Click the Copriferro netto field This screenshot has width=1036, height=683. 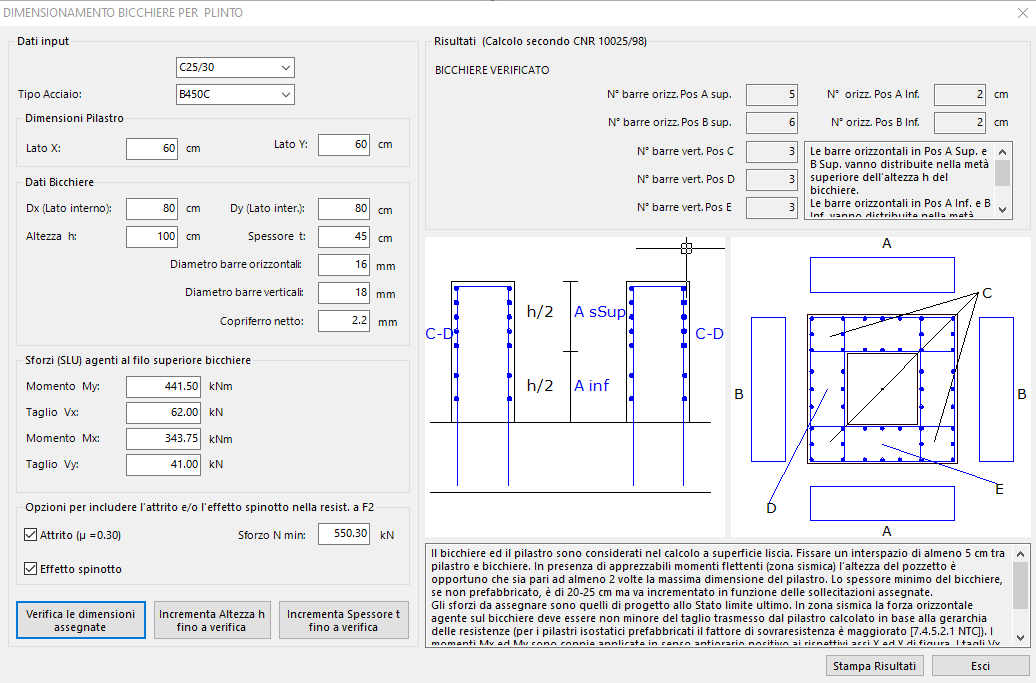tap(344, 321)
